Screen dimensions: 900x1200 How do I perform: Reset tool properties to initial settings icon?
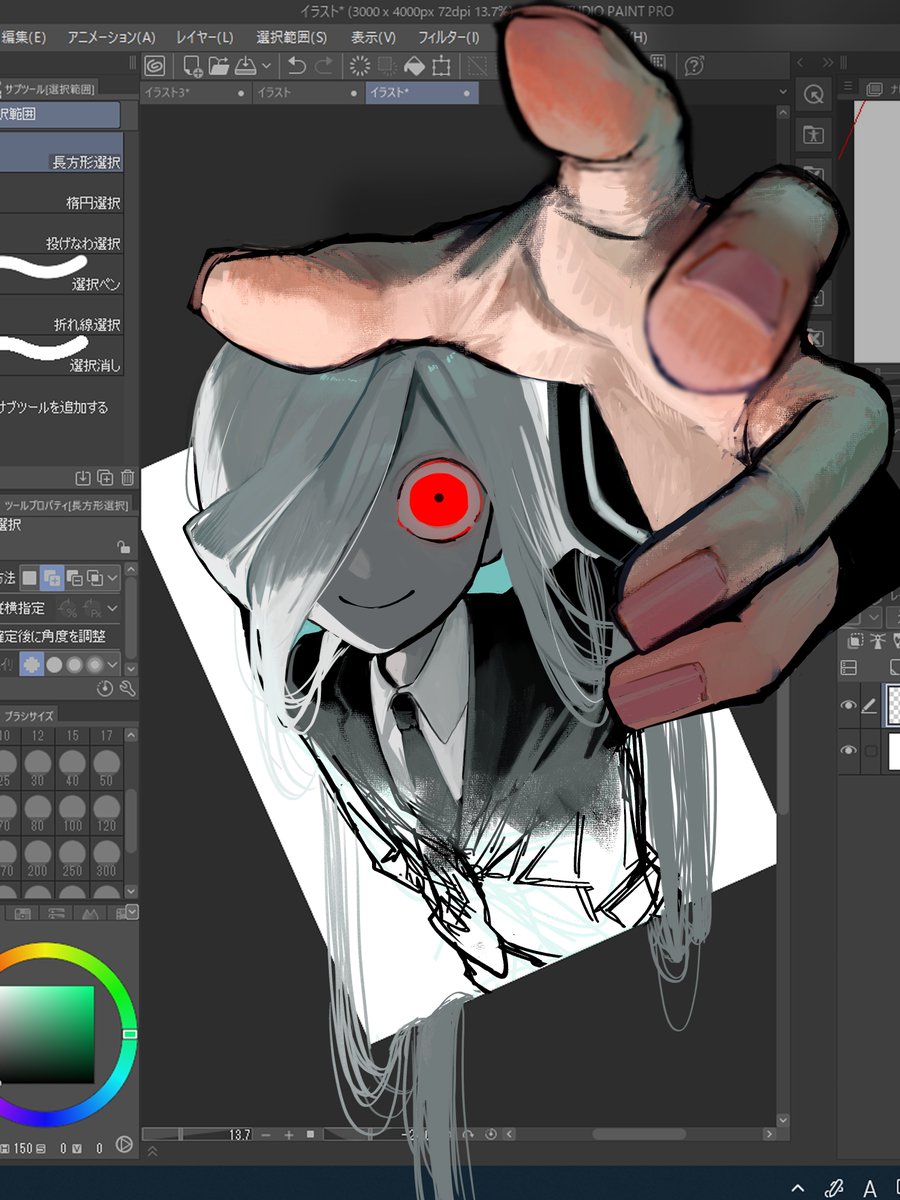pyautogui.click(x=106, y=689)
